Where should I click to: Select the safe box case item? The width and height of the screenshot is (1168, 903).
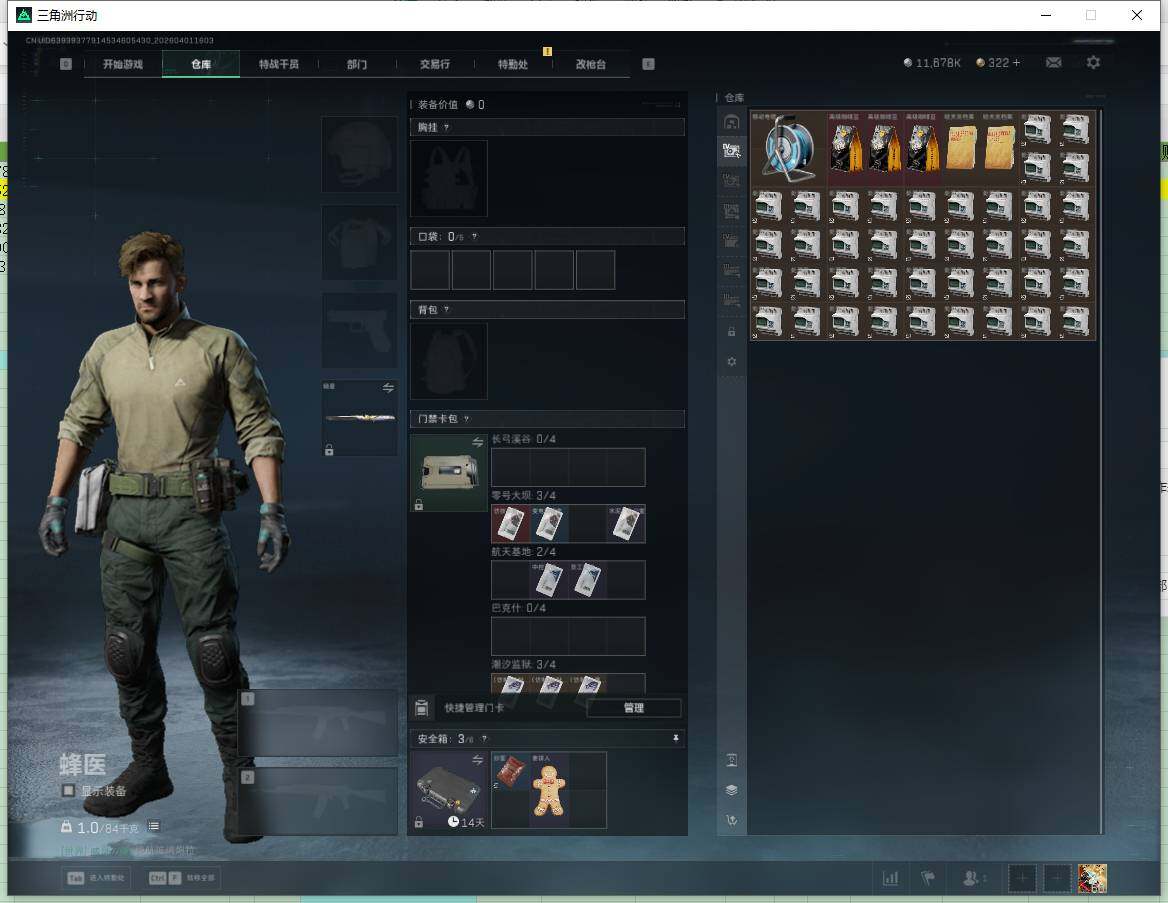449,790
